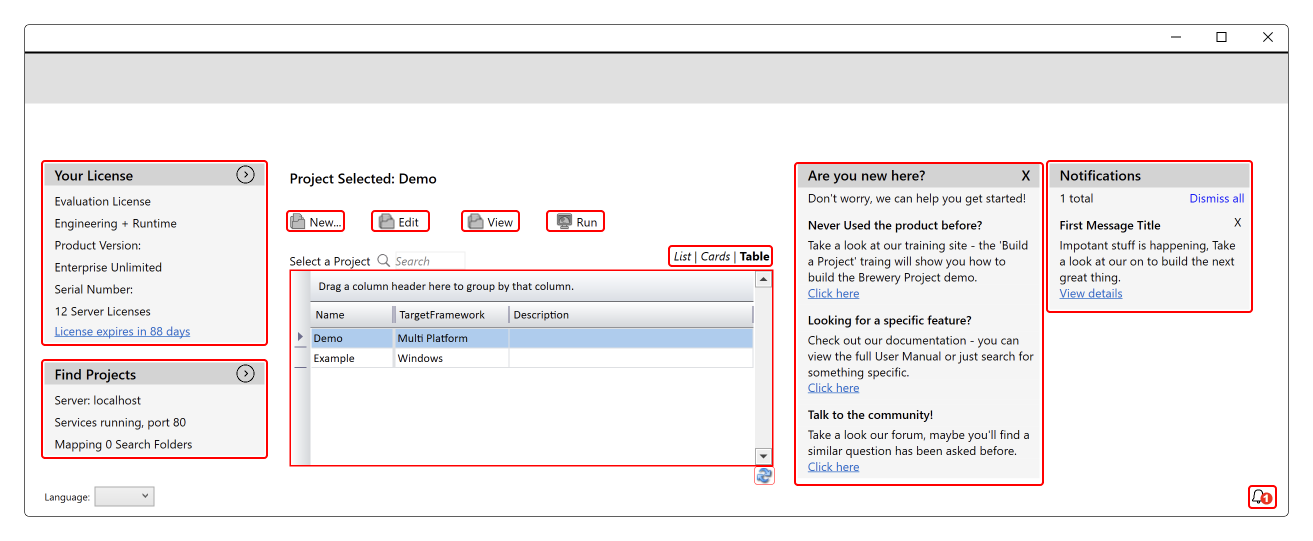Image resolution: width=1313 pixels, height=541 pixels.
Task: Expand Your License panel arrow
Action: [245, 175]
